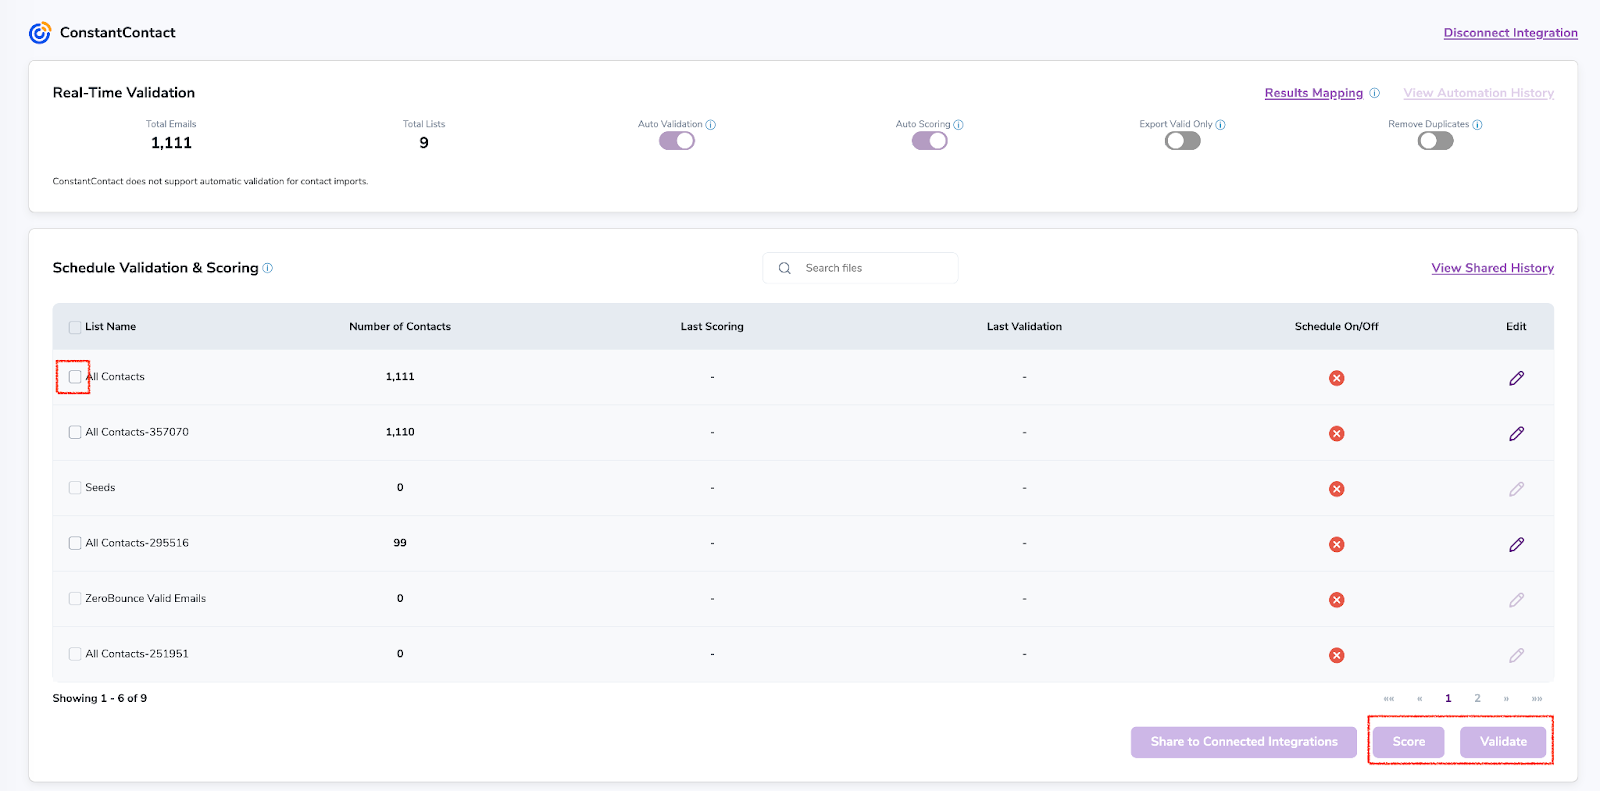Click the Disconnect Integration link
This screenshot has width=1600, height=791.
tap(1510, 33)
